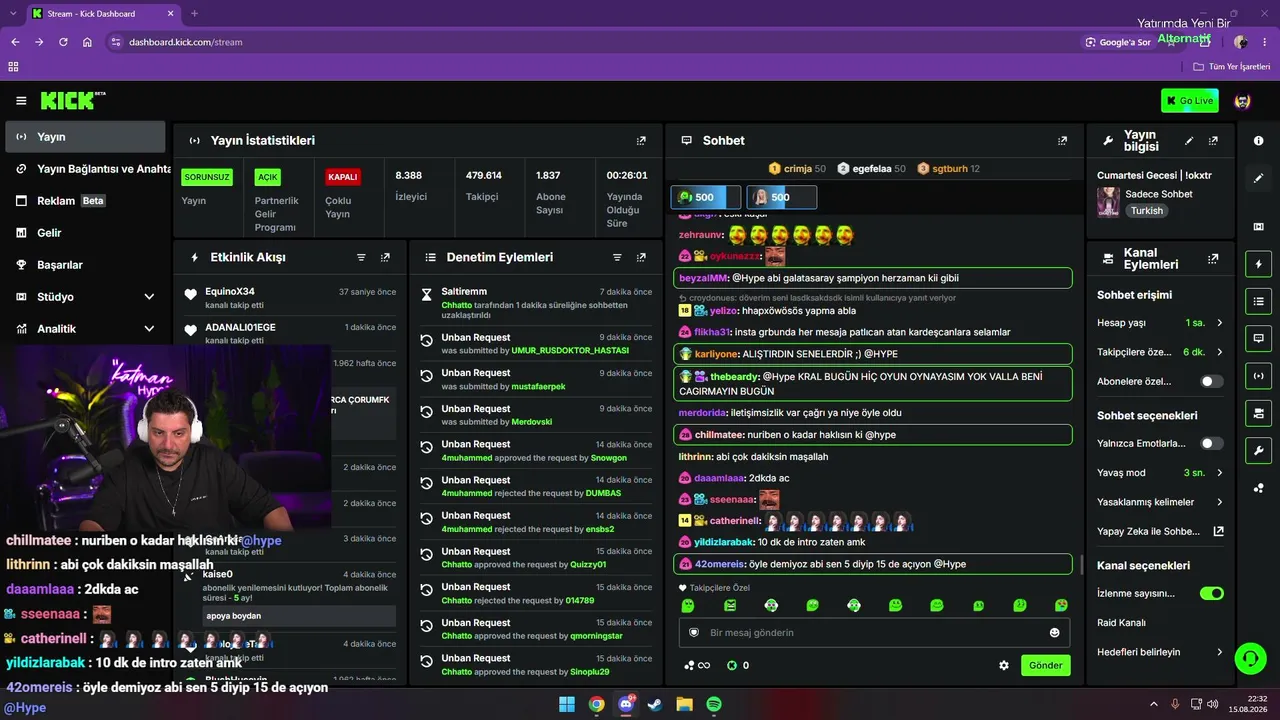
Task: Open the filter icon in Etkinlik Akışı
Action: [361, 257]
